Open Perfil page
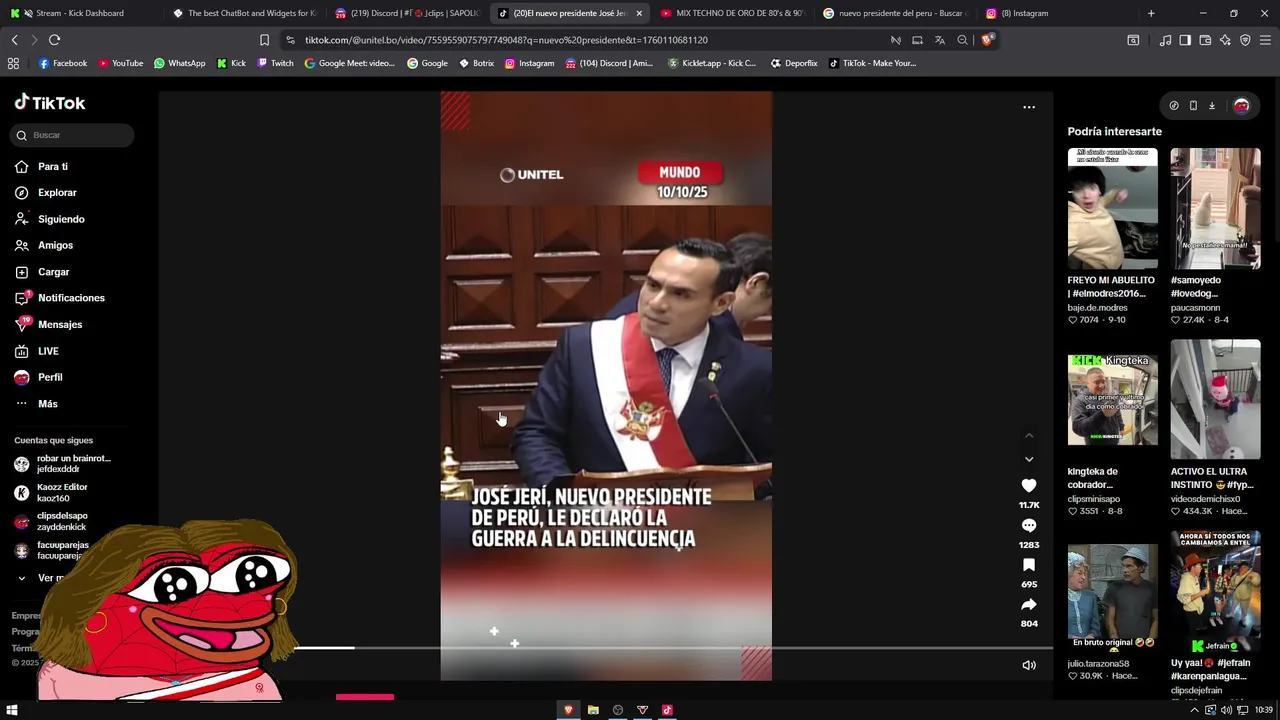 (x=38, y=377)
